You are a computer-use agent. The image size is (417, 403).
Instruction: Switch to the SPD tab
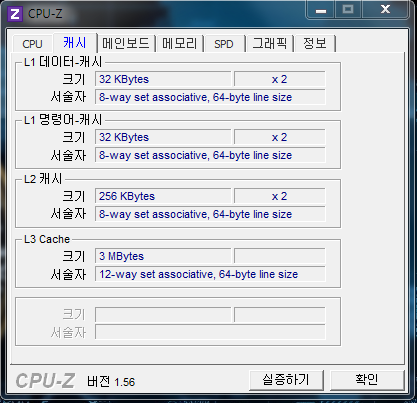pos(224,44)
